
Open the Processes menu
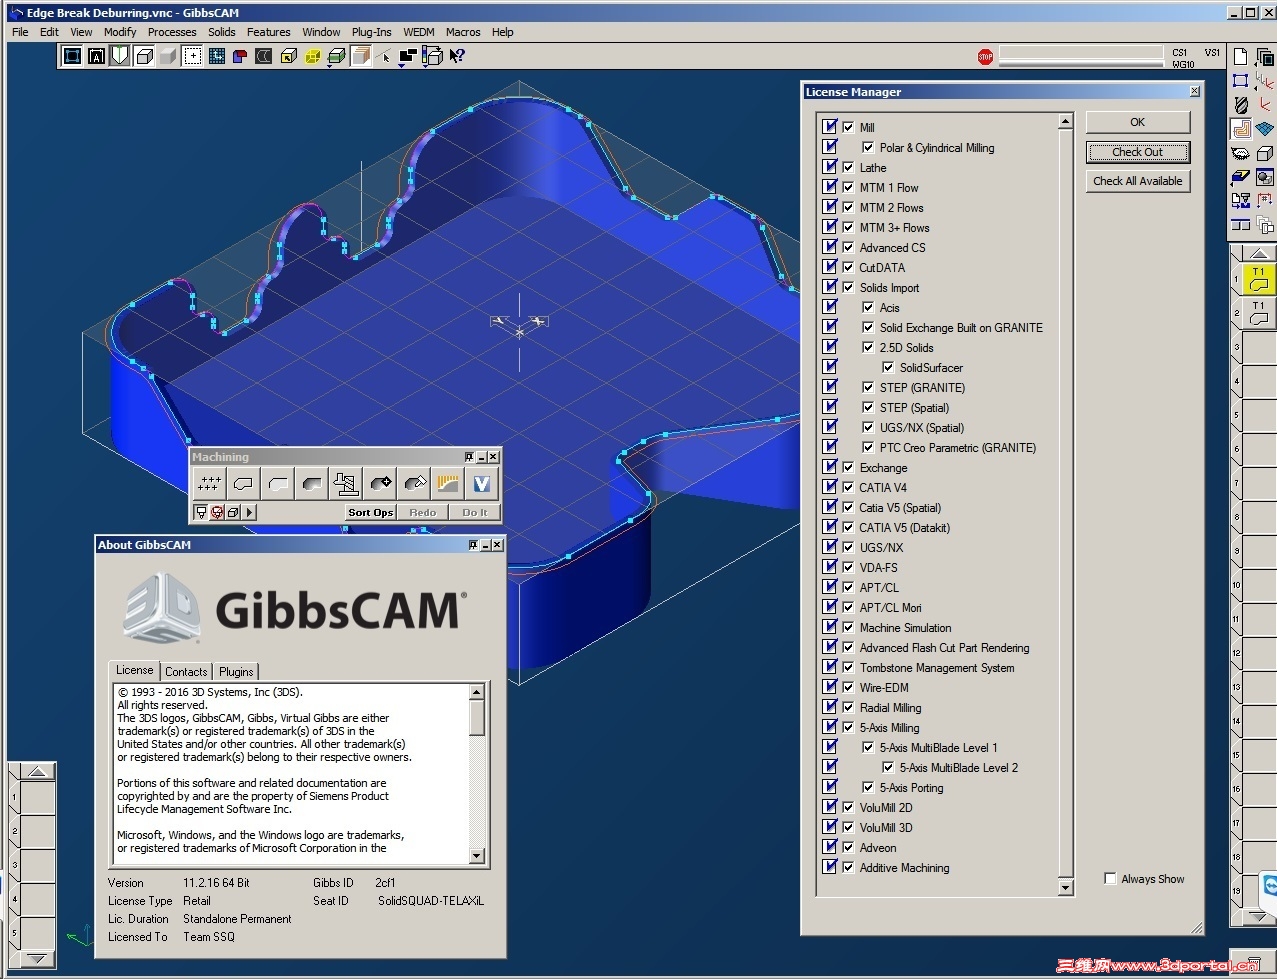pos(172,32)
